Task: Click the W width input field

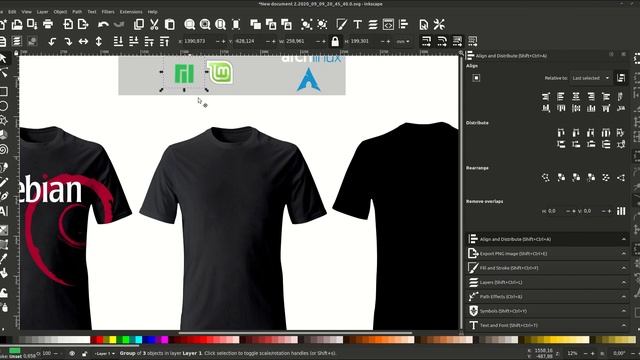Action: 300,41
